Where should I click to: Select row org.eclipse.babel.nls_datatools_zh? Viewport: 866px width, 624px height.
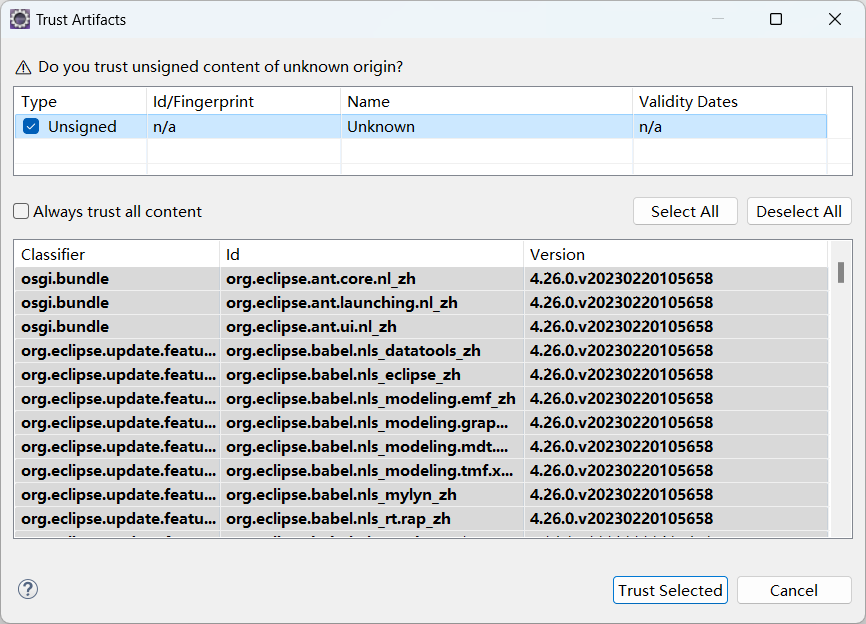(x=421, y=351)
